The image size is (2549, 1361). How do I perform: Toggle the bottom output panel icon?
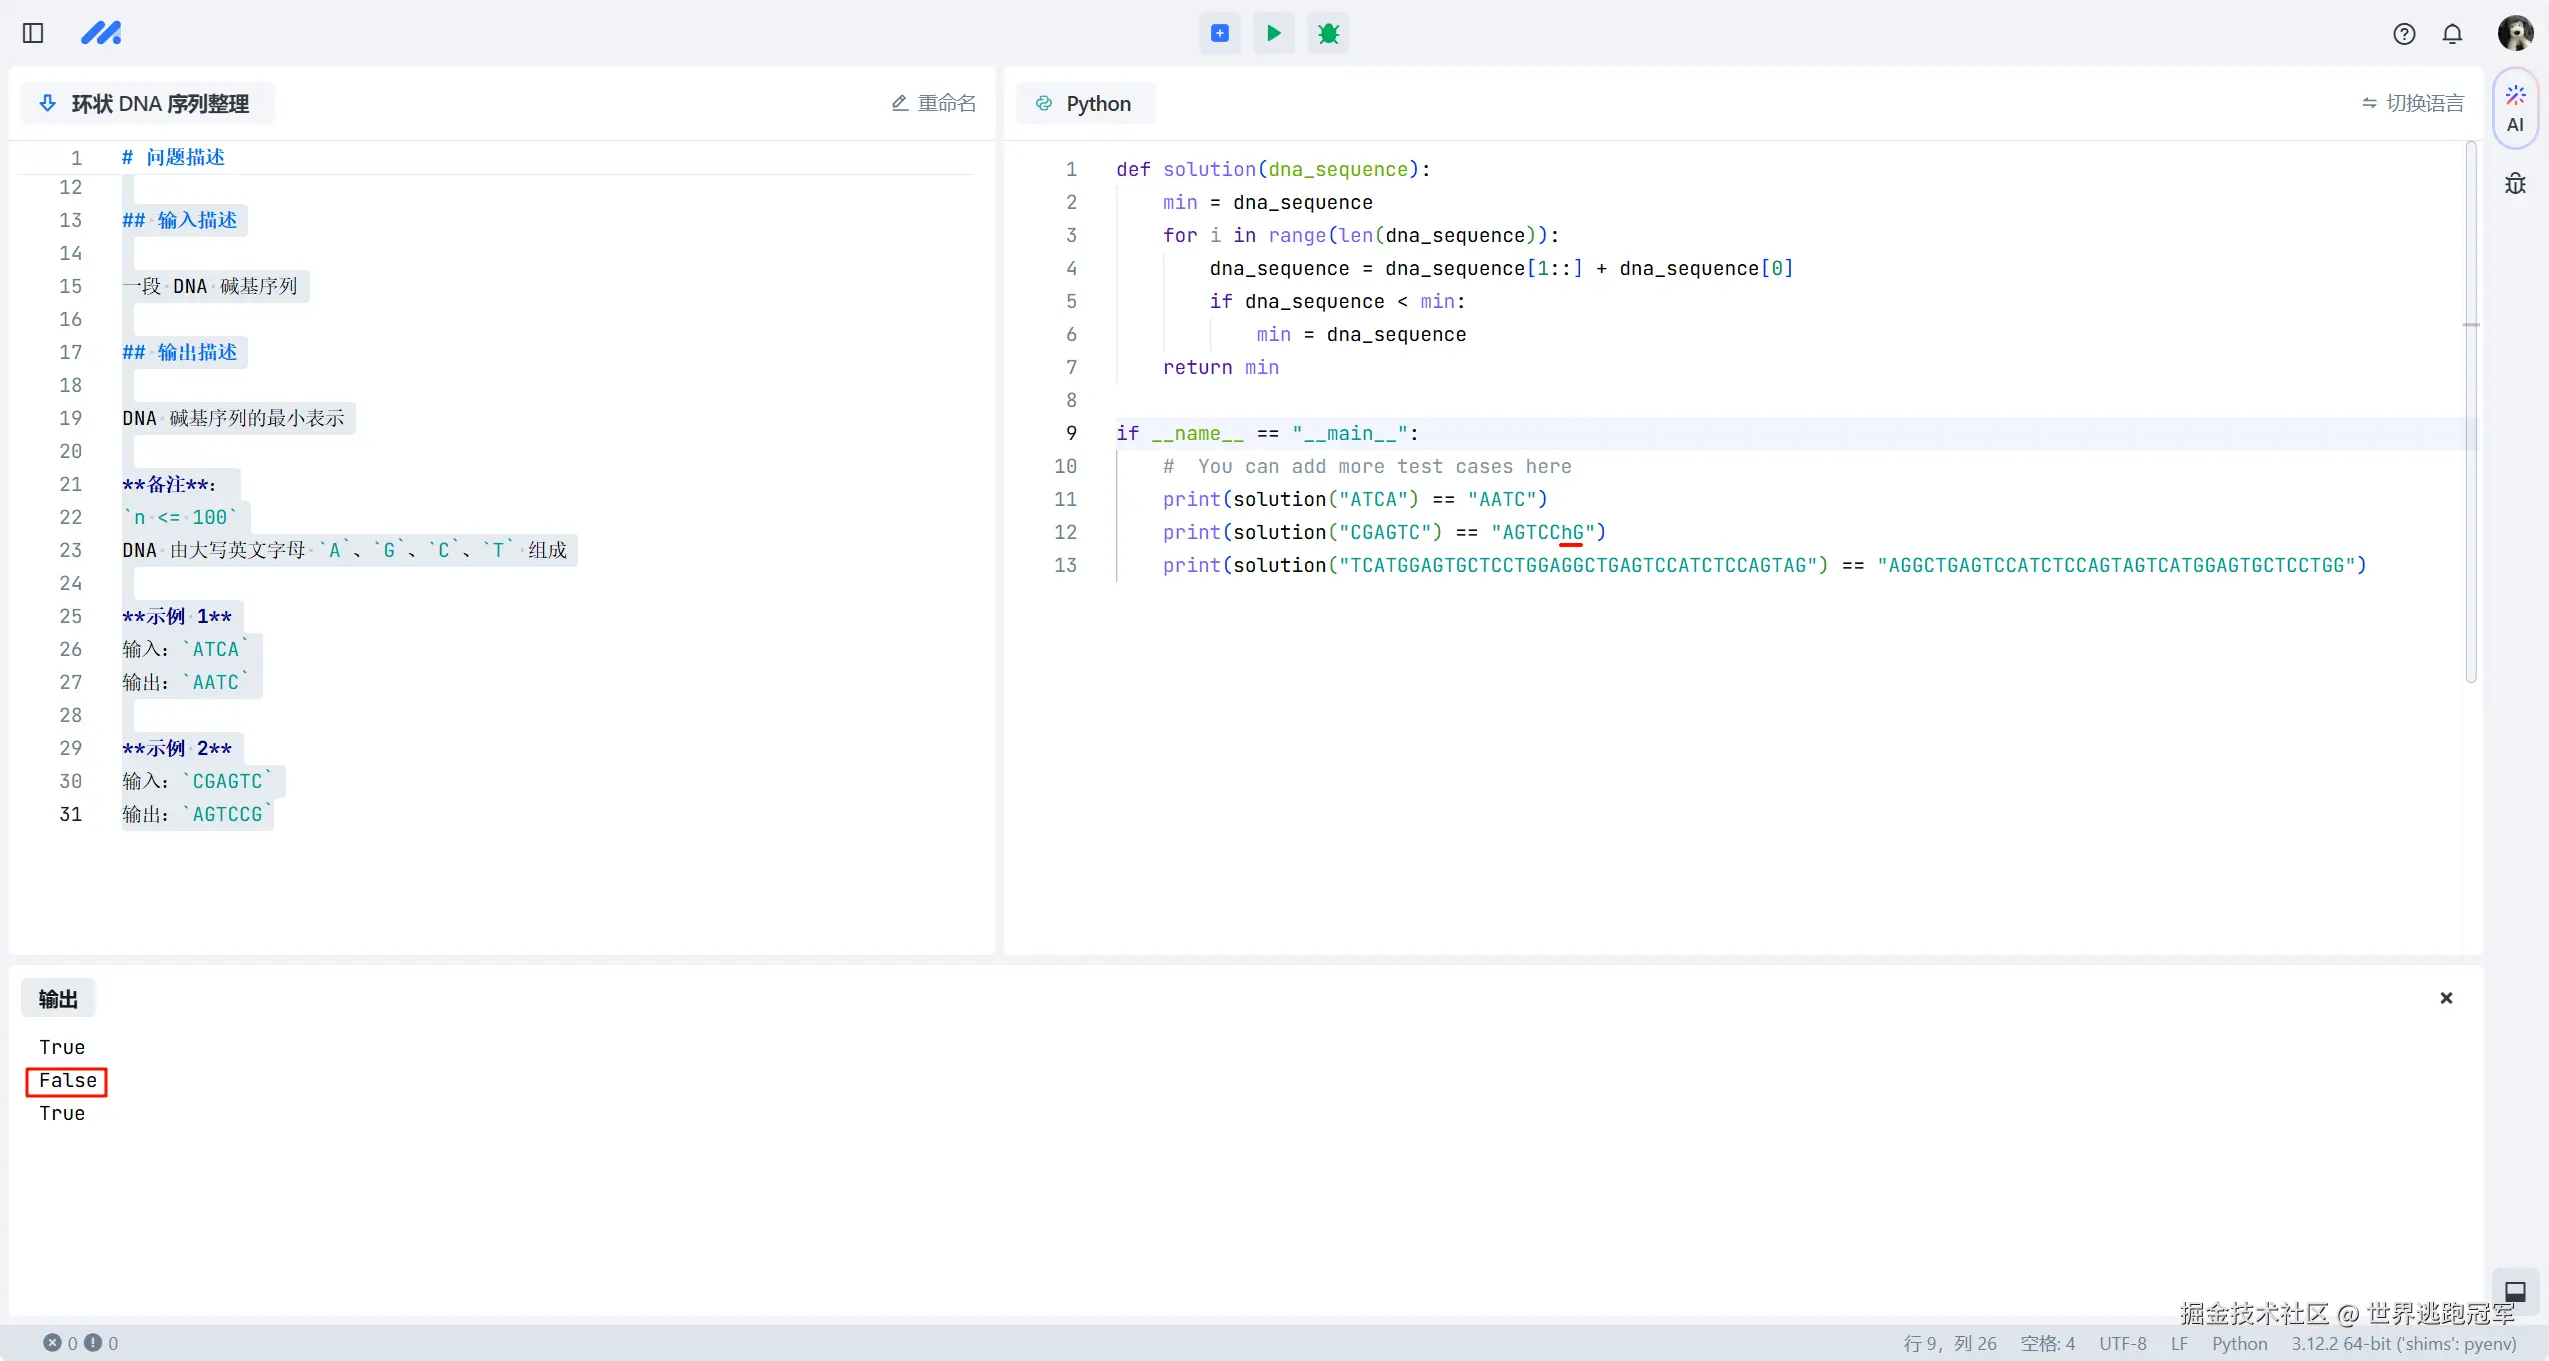pyautogui.click(x=2515, y=1291)
